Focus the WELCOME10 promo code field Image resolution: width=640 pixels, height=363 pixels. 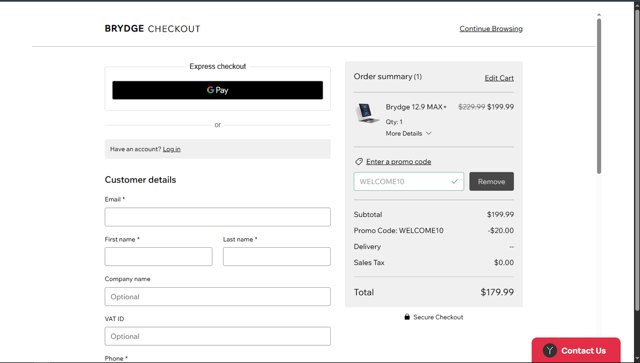click(x=409, y=182)
